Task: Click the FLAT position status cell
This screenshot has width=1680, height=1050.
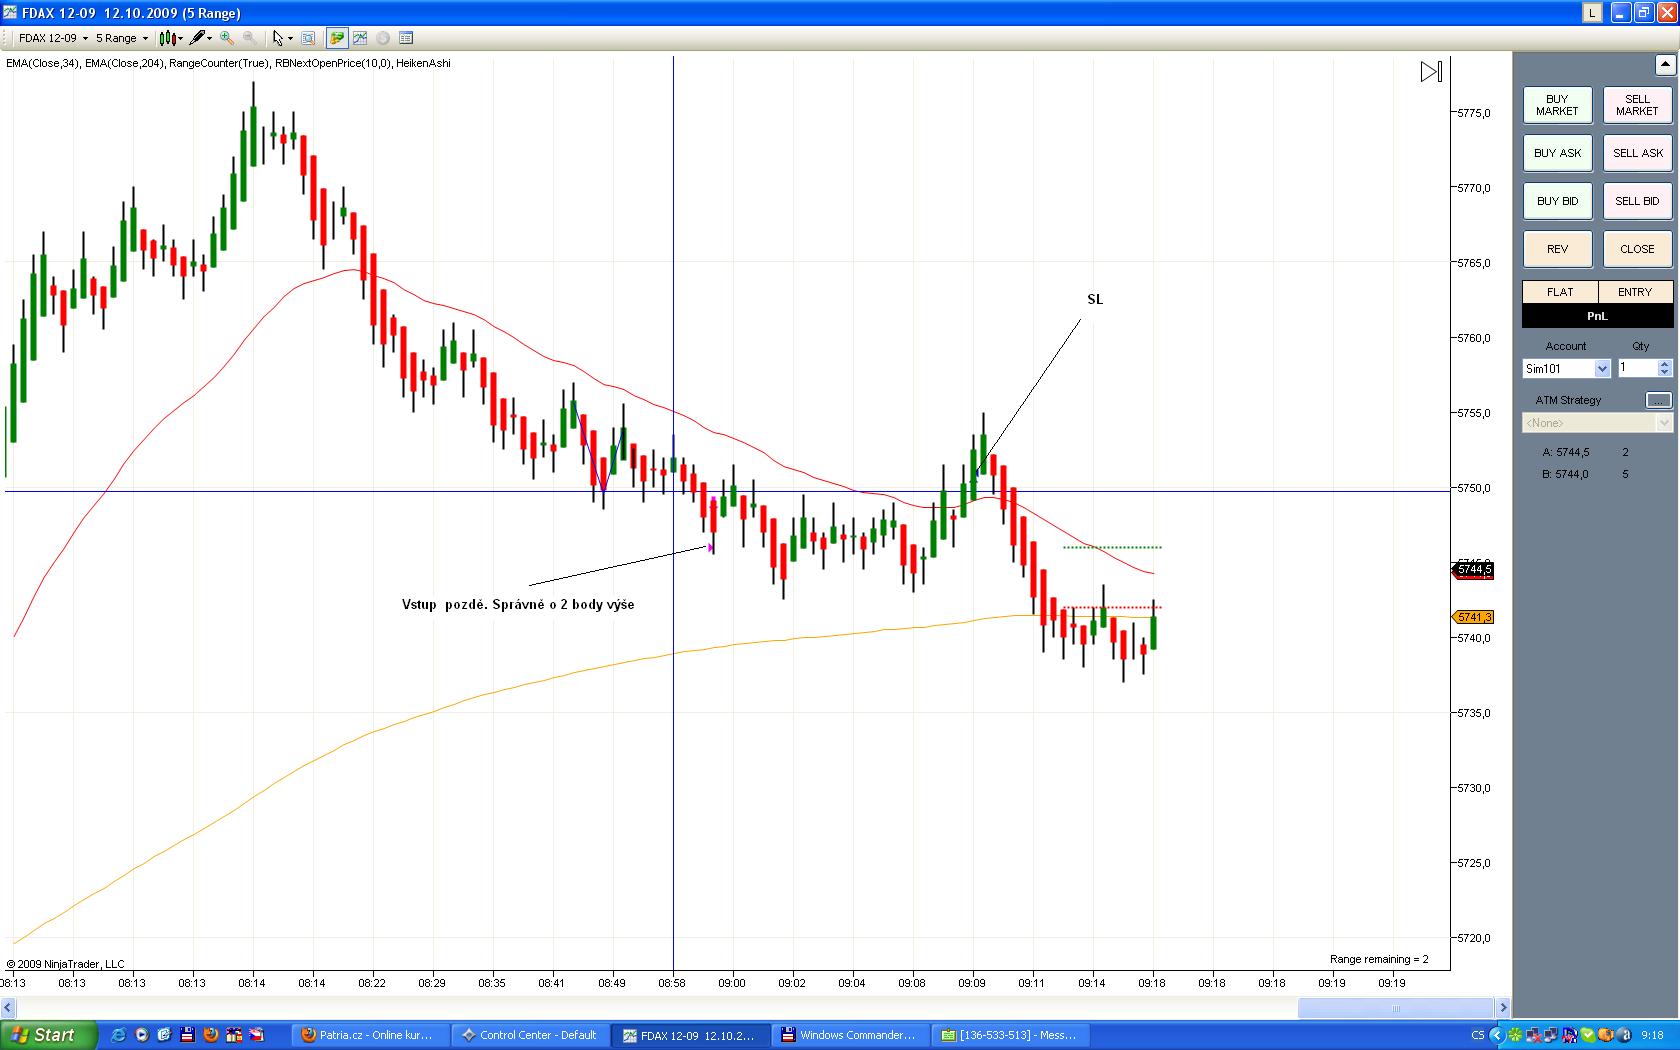Action: click(x=1560, y=292)
